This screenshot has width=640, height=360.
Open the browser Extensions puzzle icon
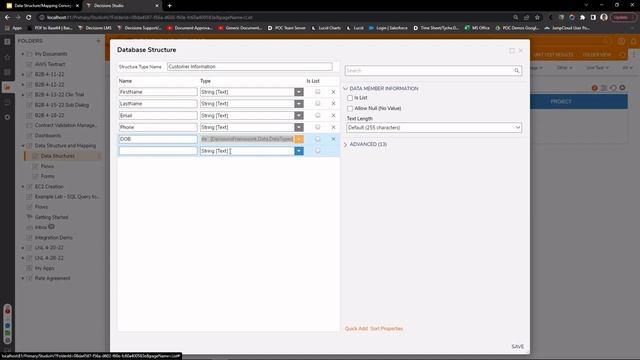pyautogui.click(x=582, y=18)
